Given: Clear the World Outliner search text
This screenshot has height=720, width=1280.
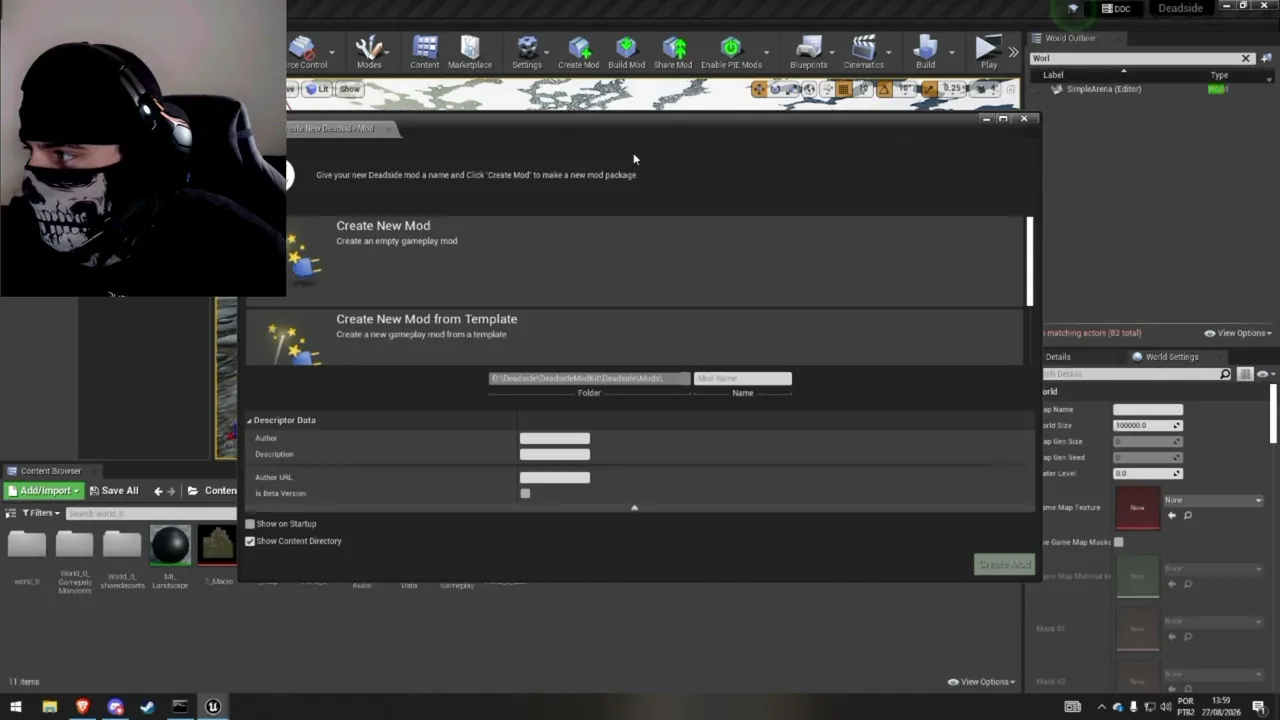Looking at the screenshot, I should coord(1246,58).
